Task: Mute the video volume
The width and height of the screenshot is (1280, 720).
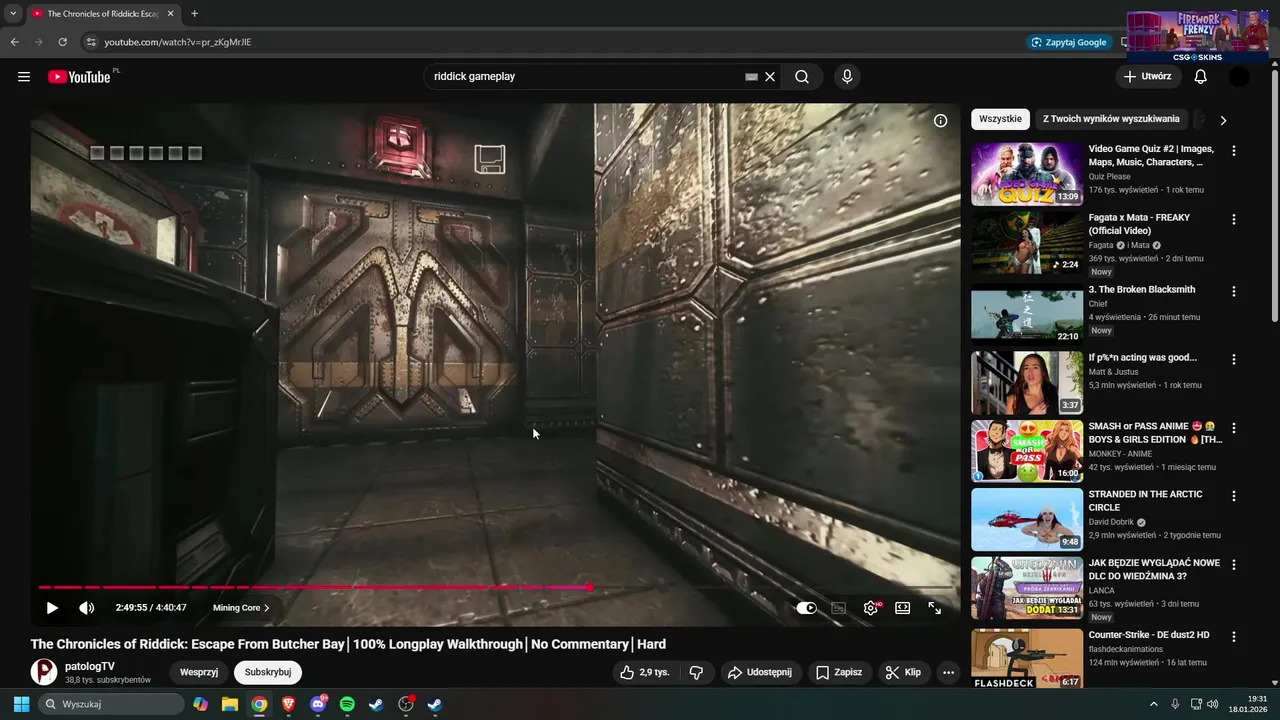Action: tap(87, 608)
